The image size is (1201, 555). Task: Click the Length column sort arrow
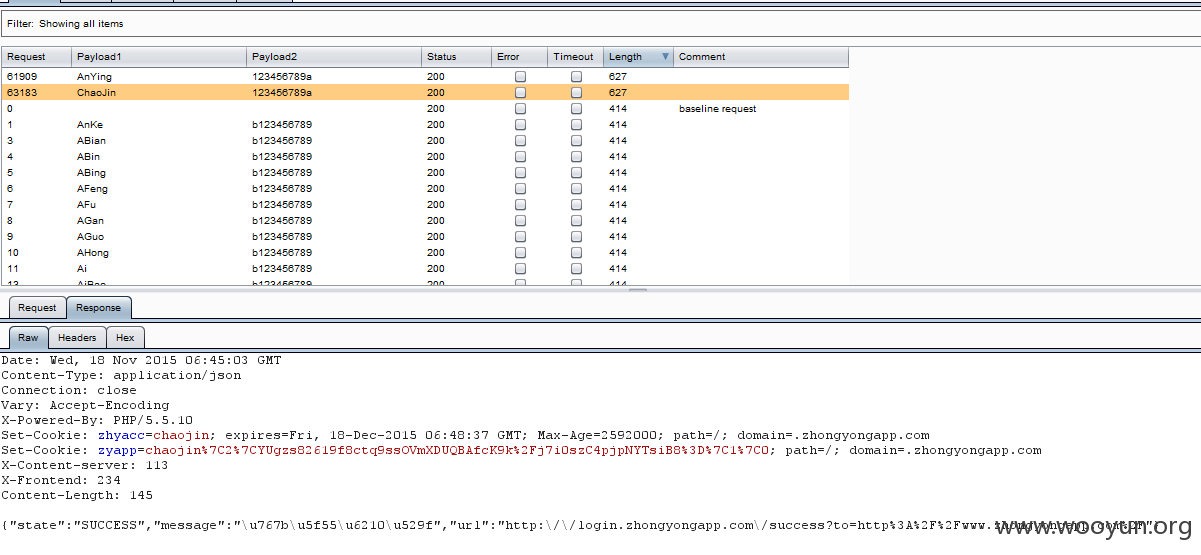click(x=665, y=57)
